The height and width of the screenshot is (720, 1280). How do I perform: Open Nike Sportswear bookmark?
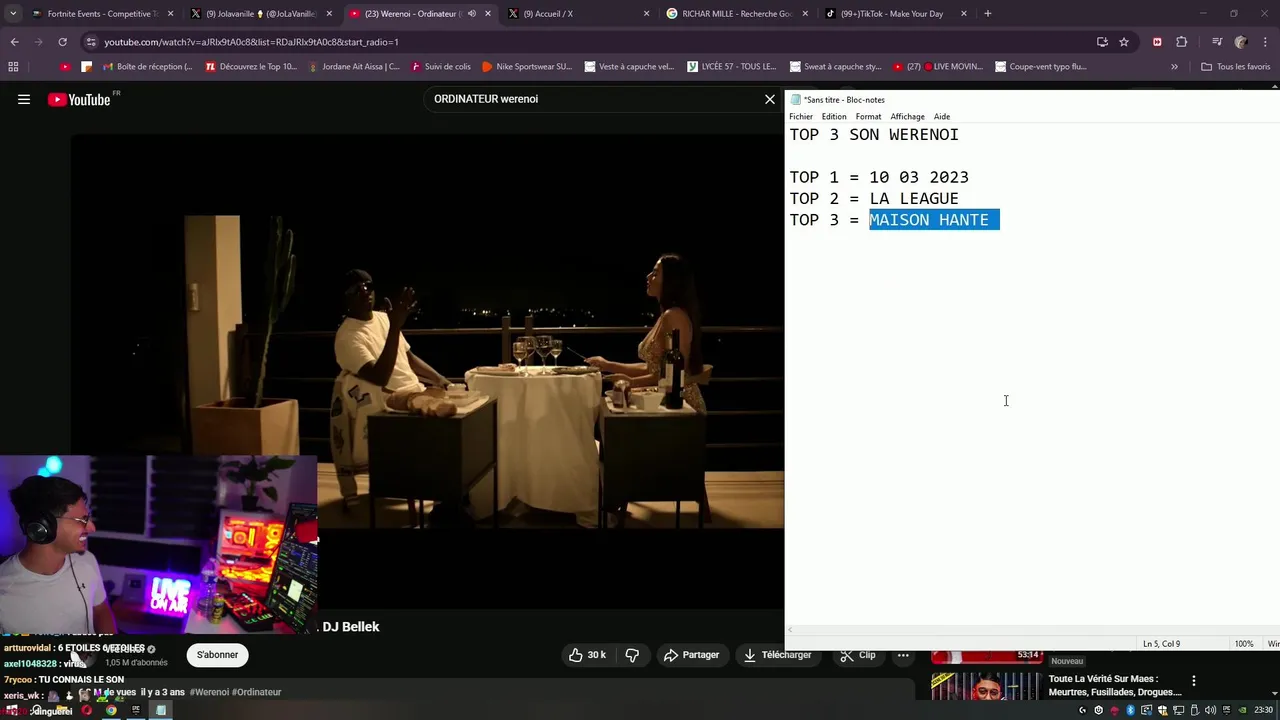click(527, 67)
